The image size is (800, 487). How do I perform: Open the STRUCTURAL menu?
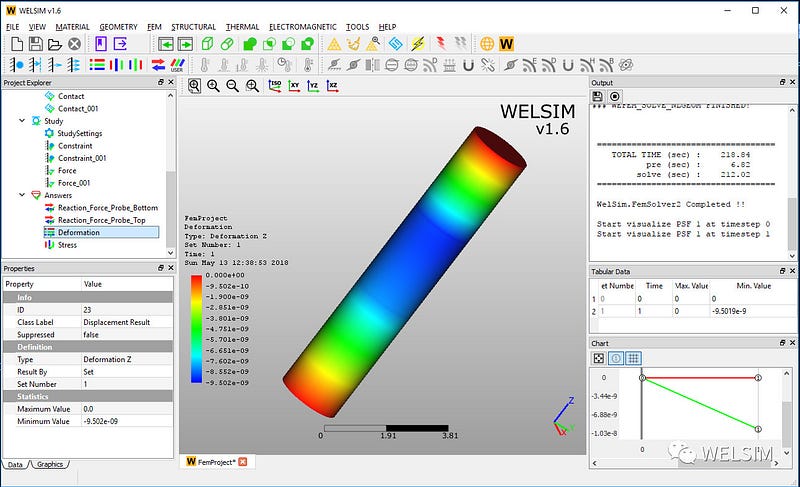pyautogui.click(x=193, y=27)
